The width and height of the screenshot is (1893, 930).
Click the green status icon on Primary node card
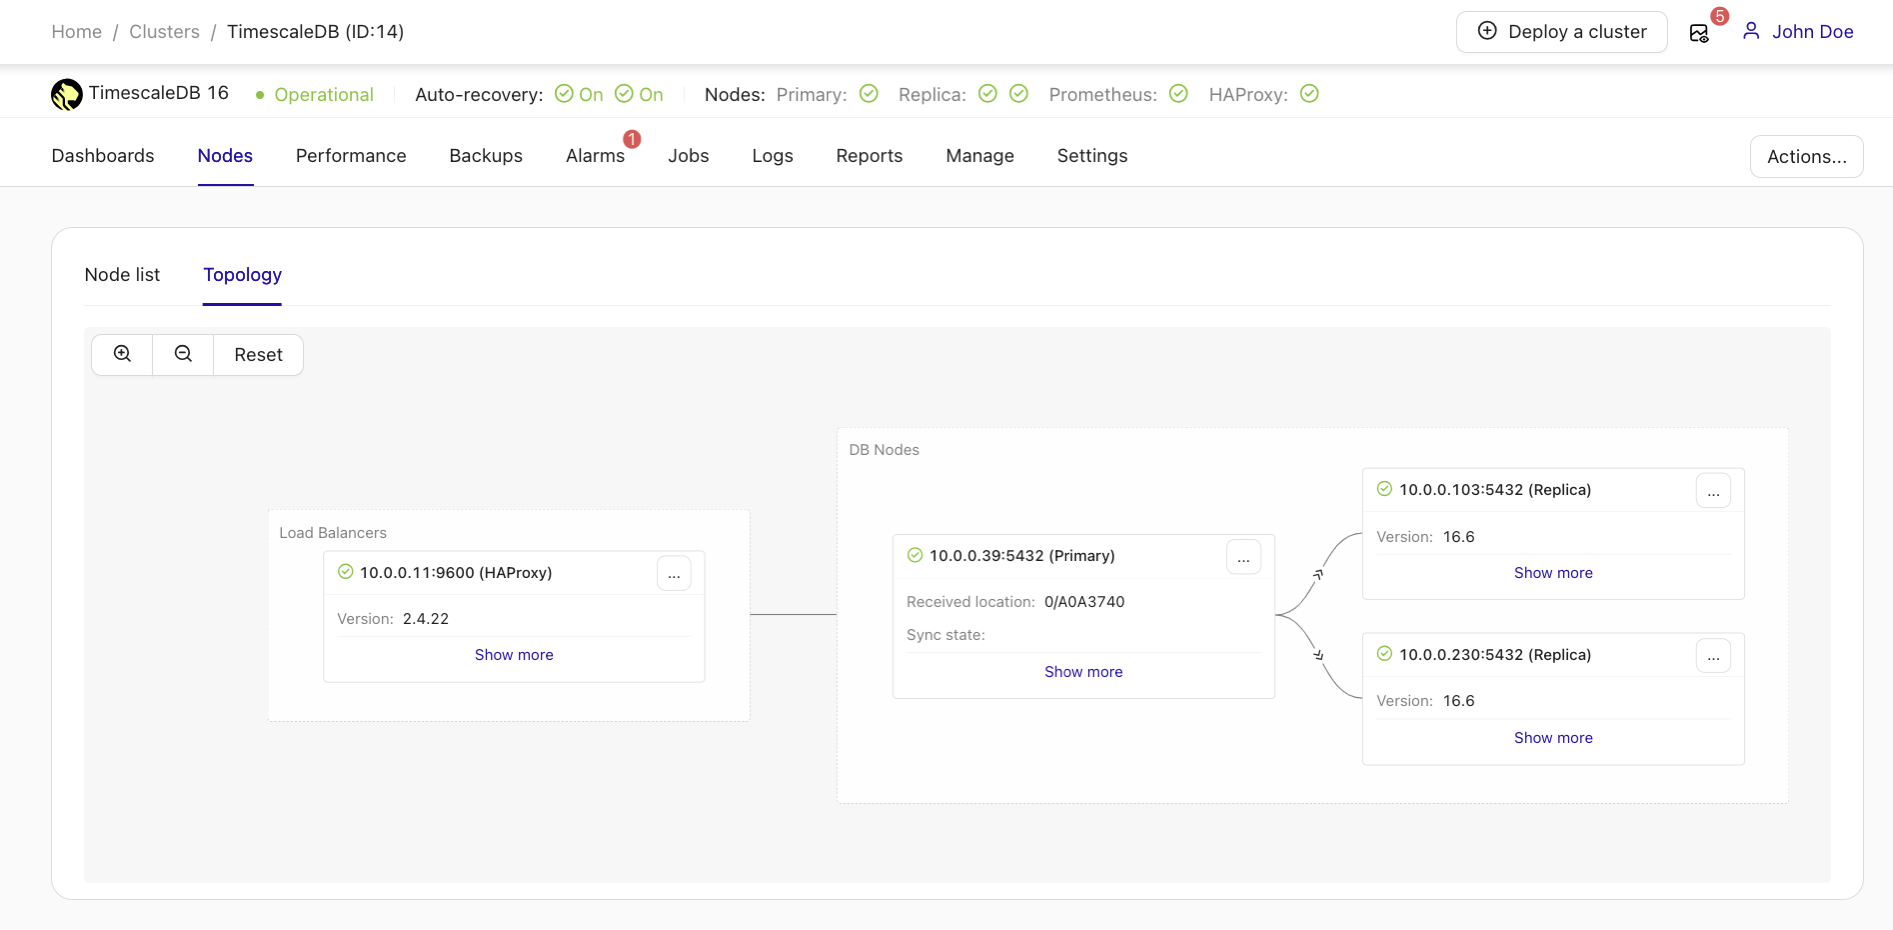point(914,556)
